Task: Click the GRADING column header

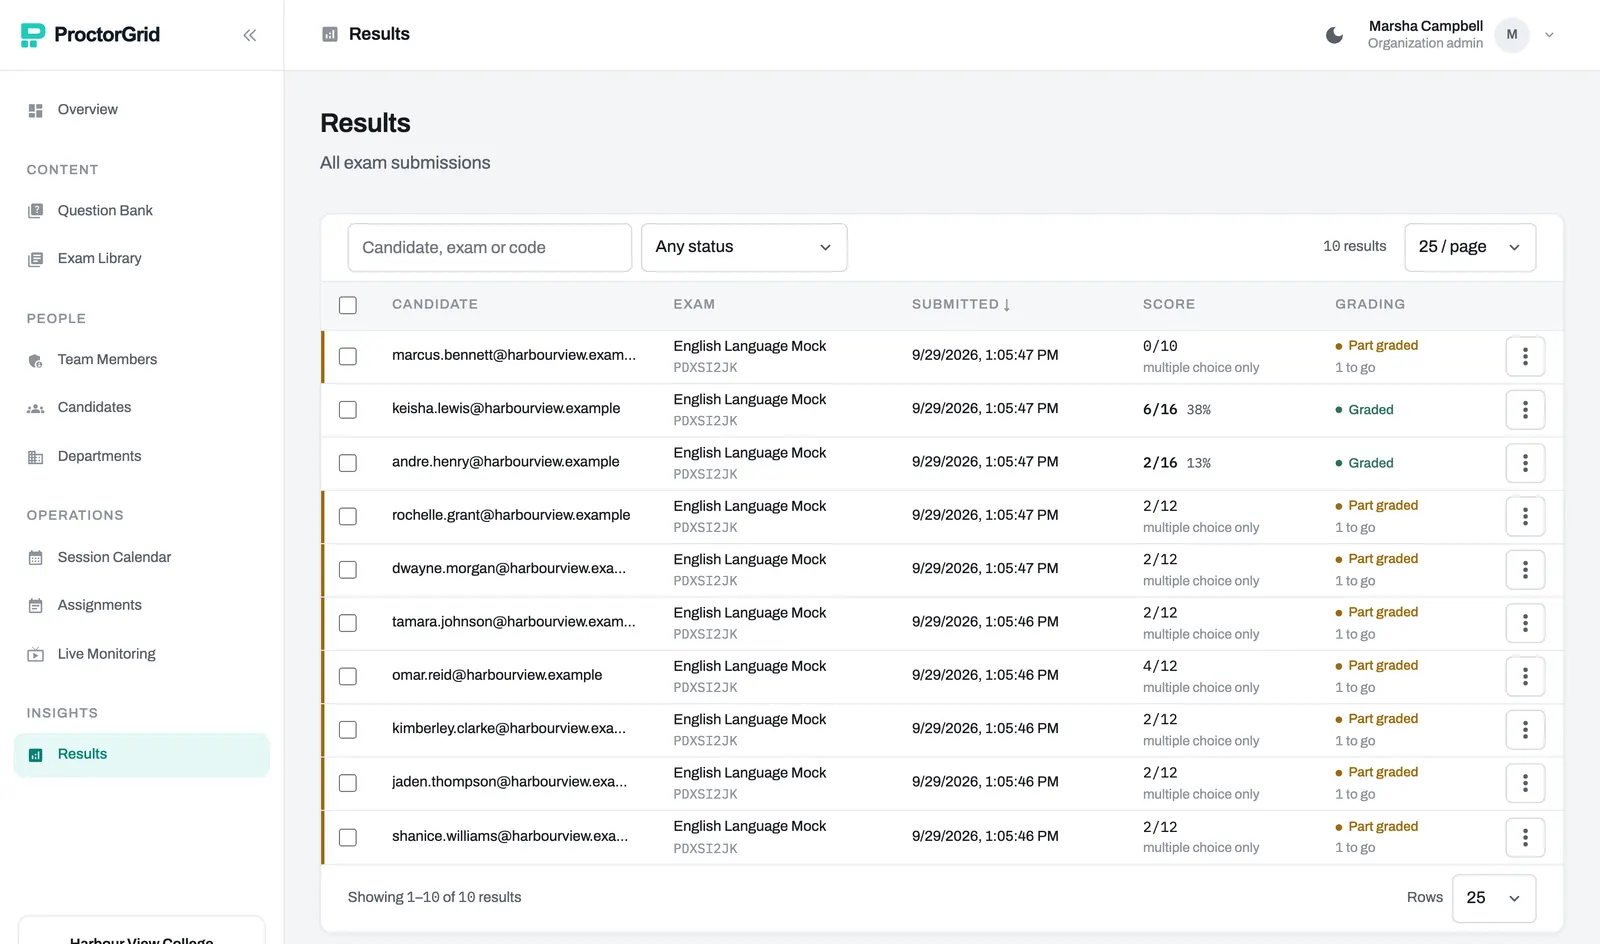Action: click(x=1370, y=304)
